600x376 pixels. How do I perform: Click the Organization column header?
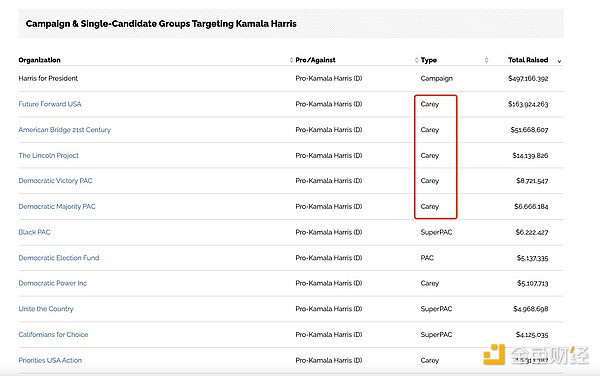coord(39,60)
